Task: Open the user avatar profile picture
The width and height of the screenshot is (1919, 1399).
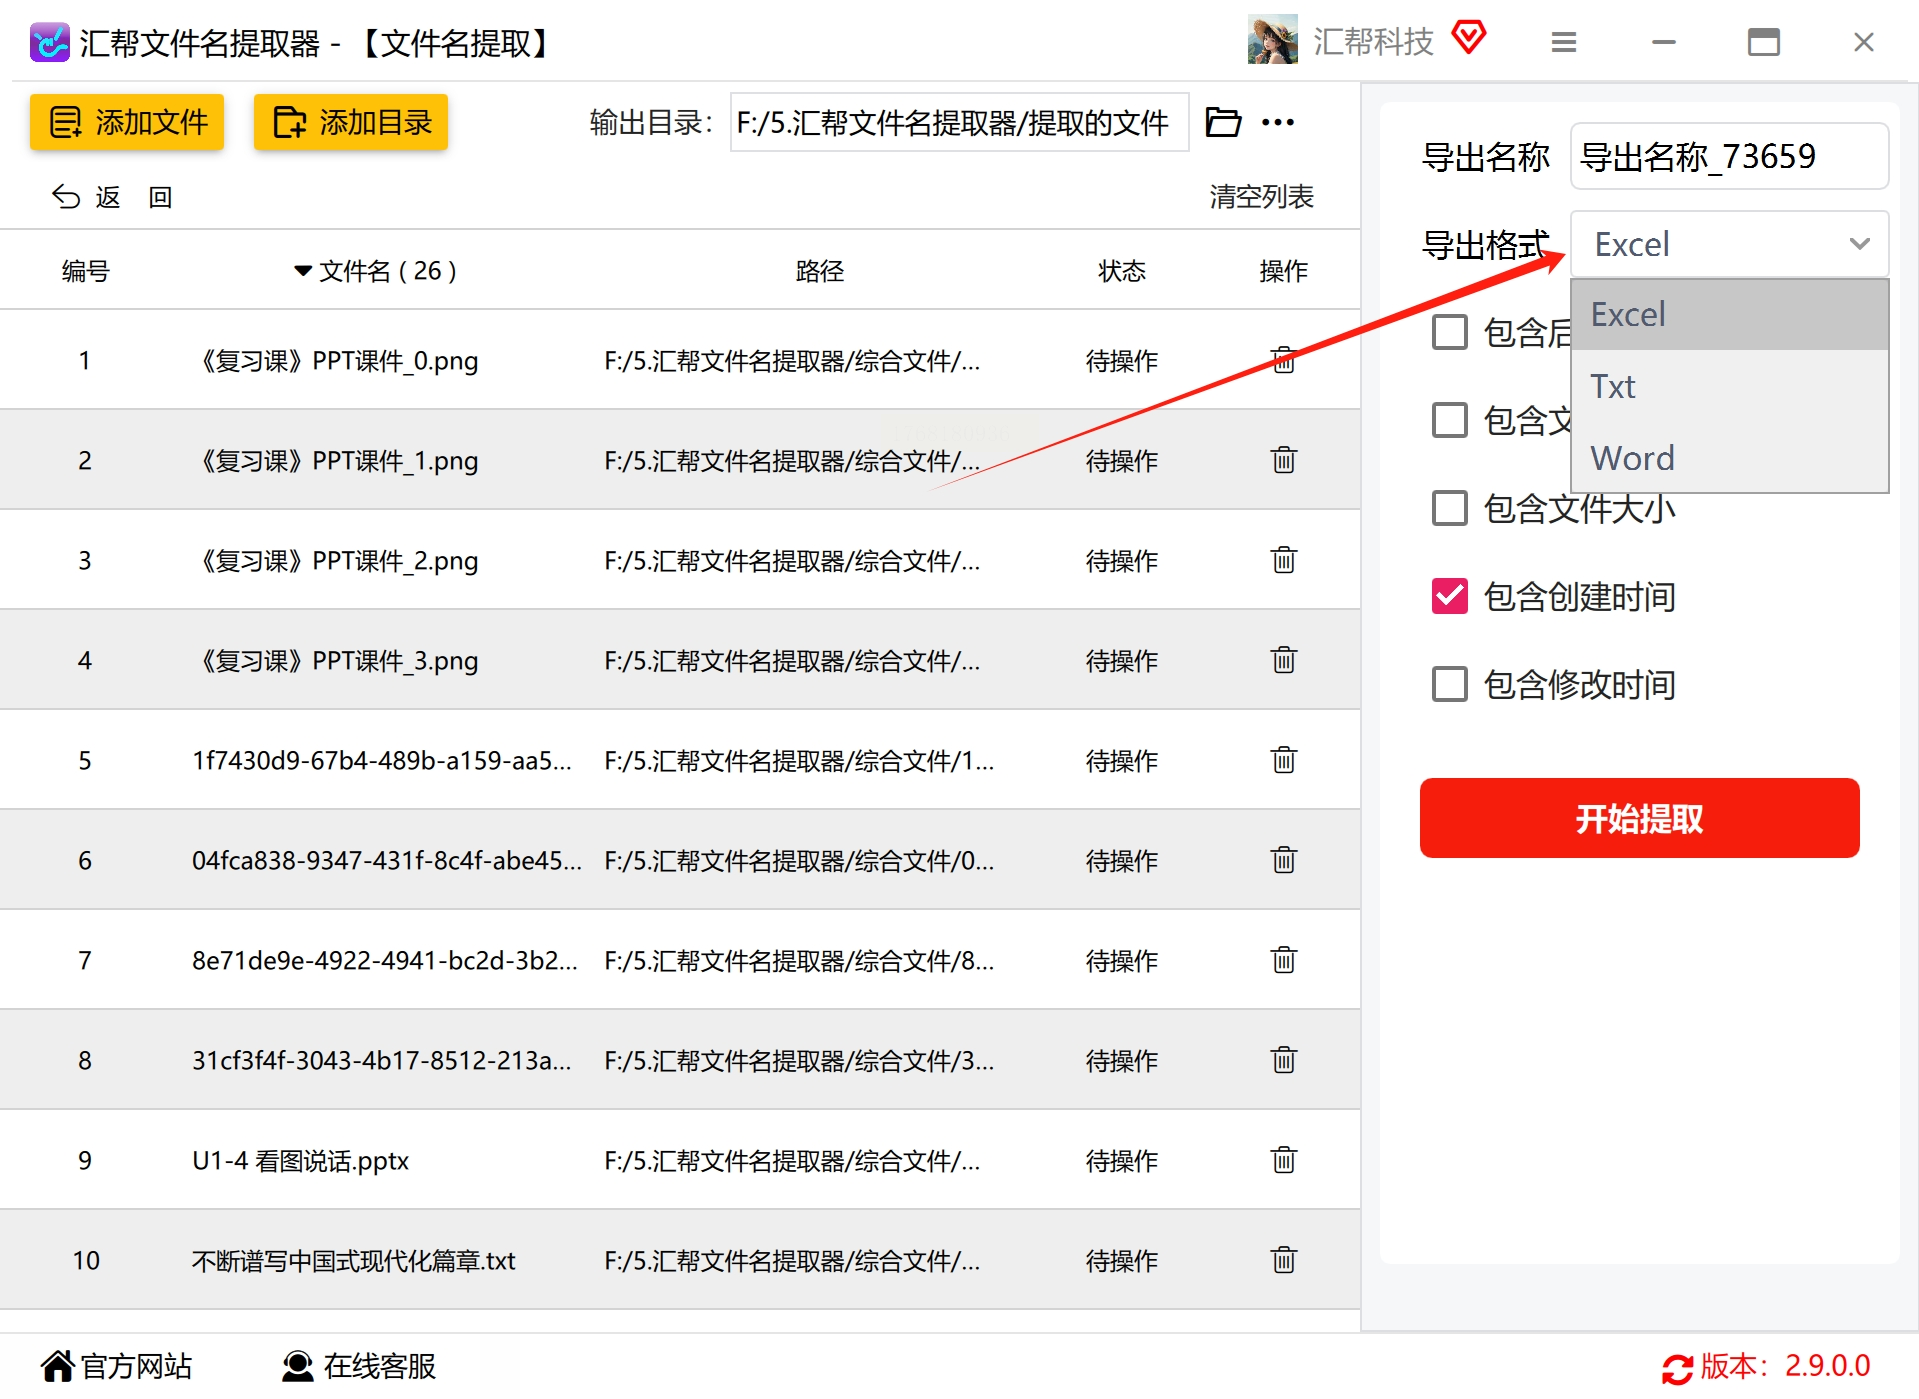Action: click(1272, 40)
